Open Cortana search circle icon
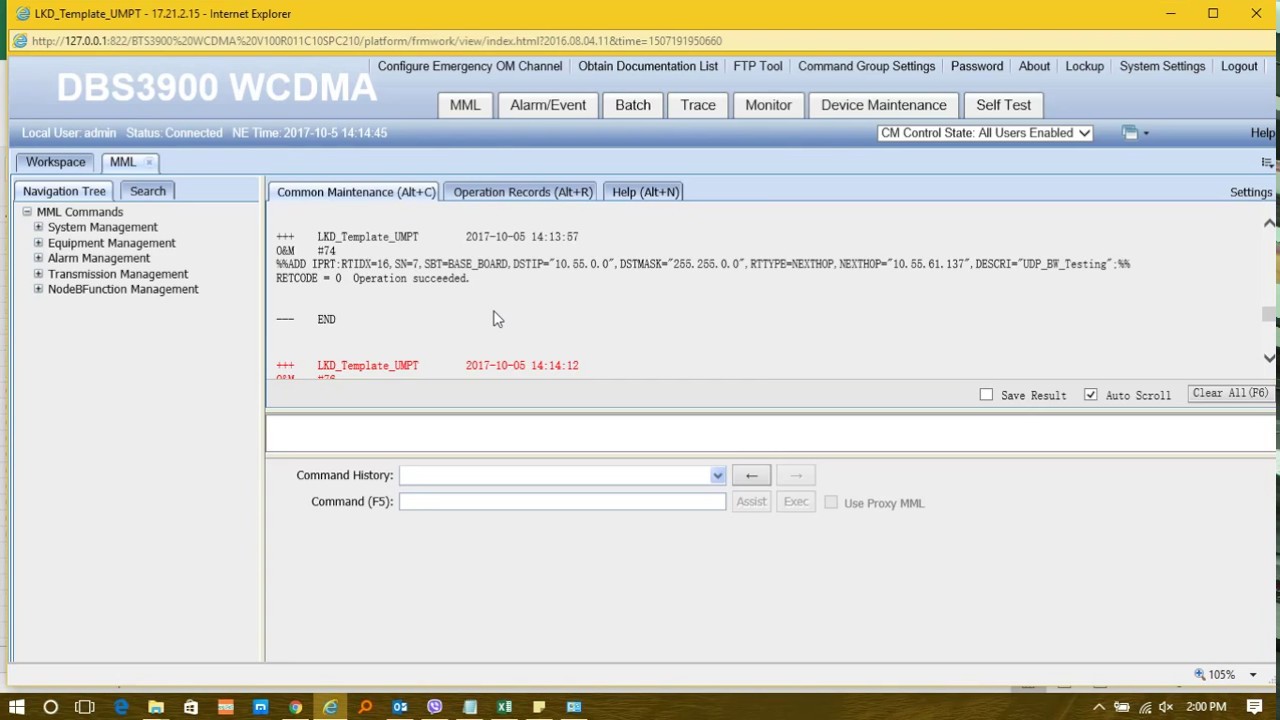1280x720 pixels. click(50, 707)
